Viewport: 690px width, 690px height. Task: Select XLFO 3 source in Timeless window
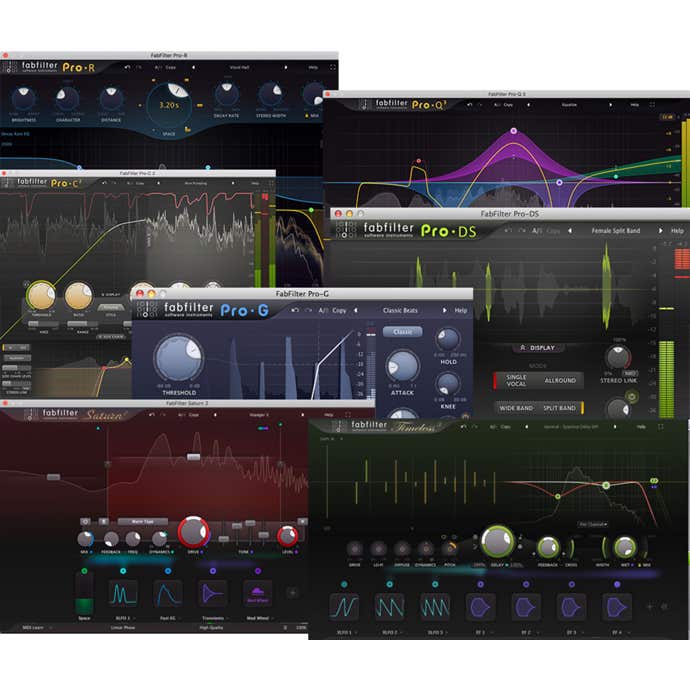pos(435,607)
